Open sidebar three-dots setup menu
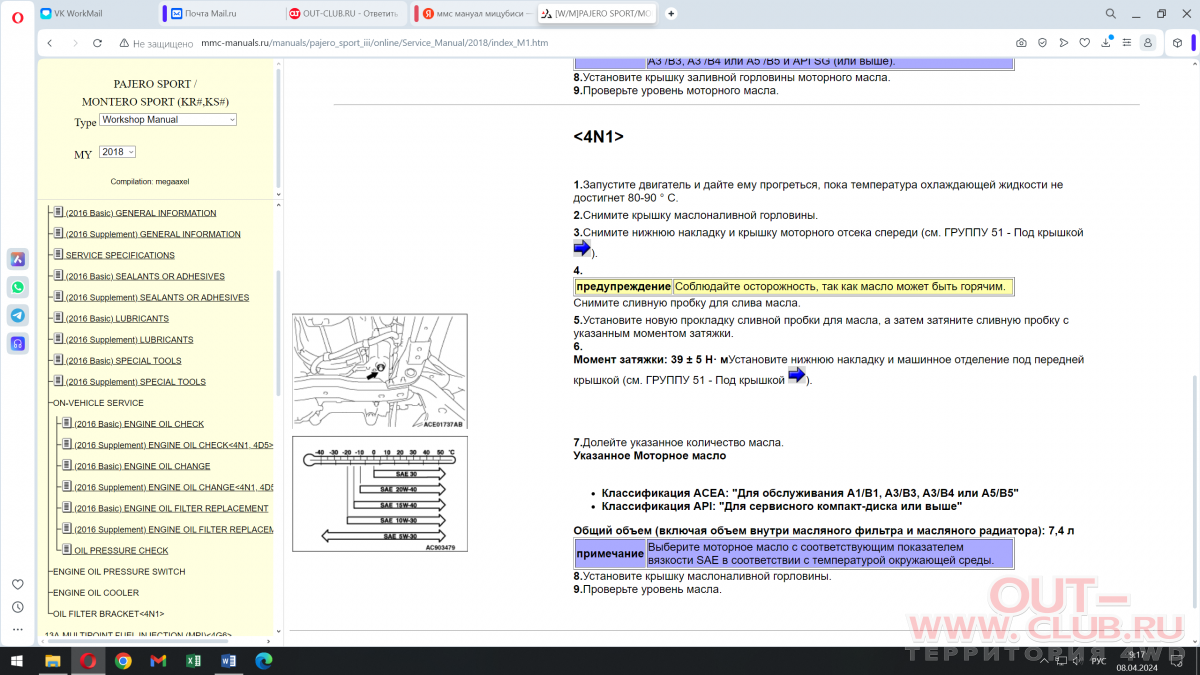 point(18,630)
